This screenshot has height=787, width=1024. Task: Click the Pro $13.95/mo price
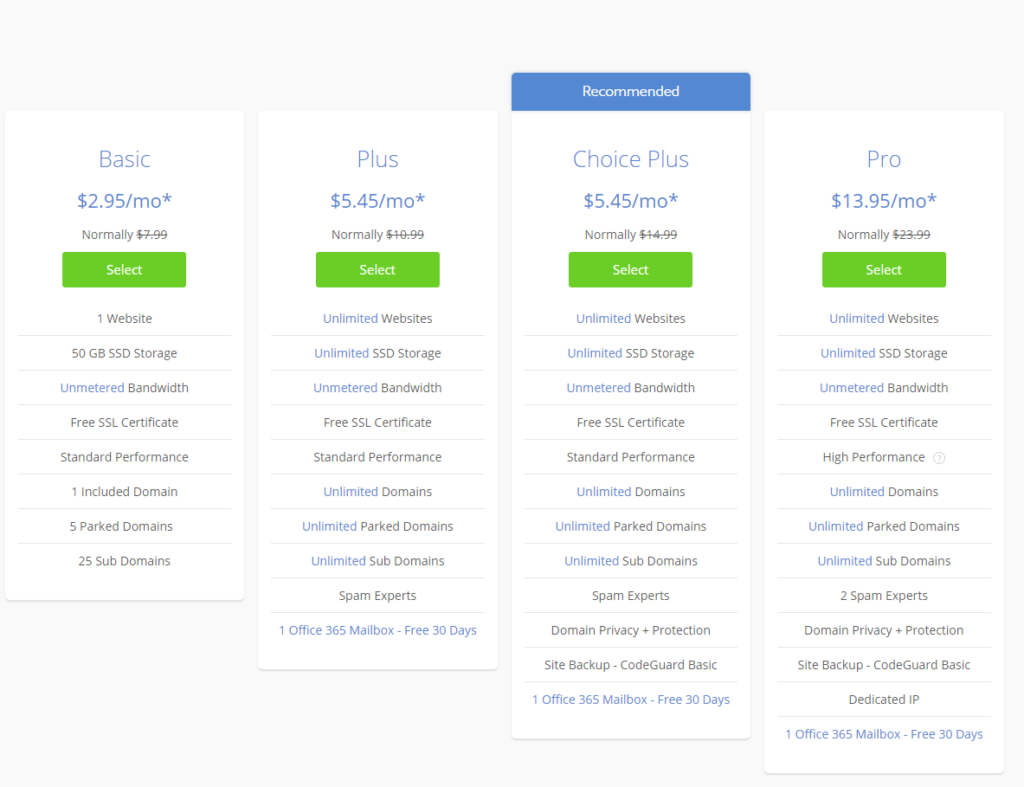(884, 201)
